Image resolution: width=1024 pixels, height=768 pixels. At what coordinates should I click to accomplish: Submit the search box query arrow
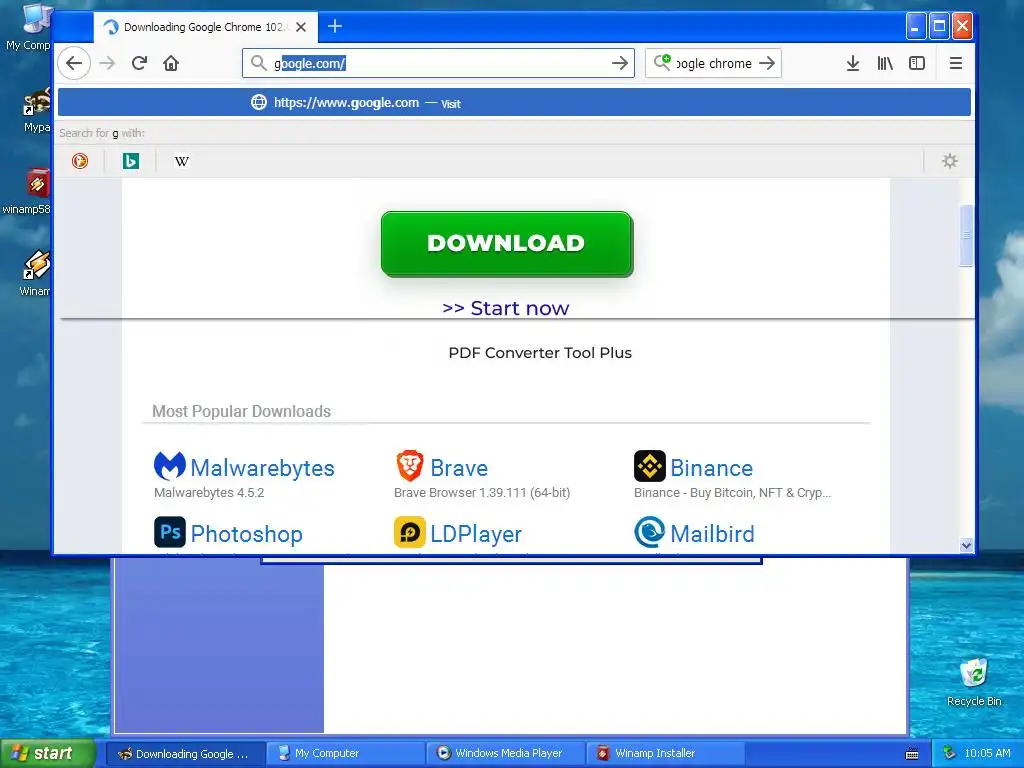[767, 63]
